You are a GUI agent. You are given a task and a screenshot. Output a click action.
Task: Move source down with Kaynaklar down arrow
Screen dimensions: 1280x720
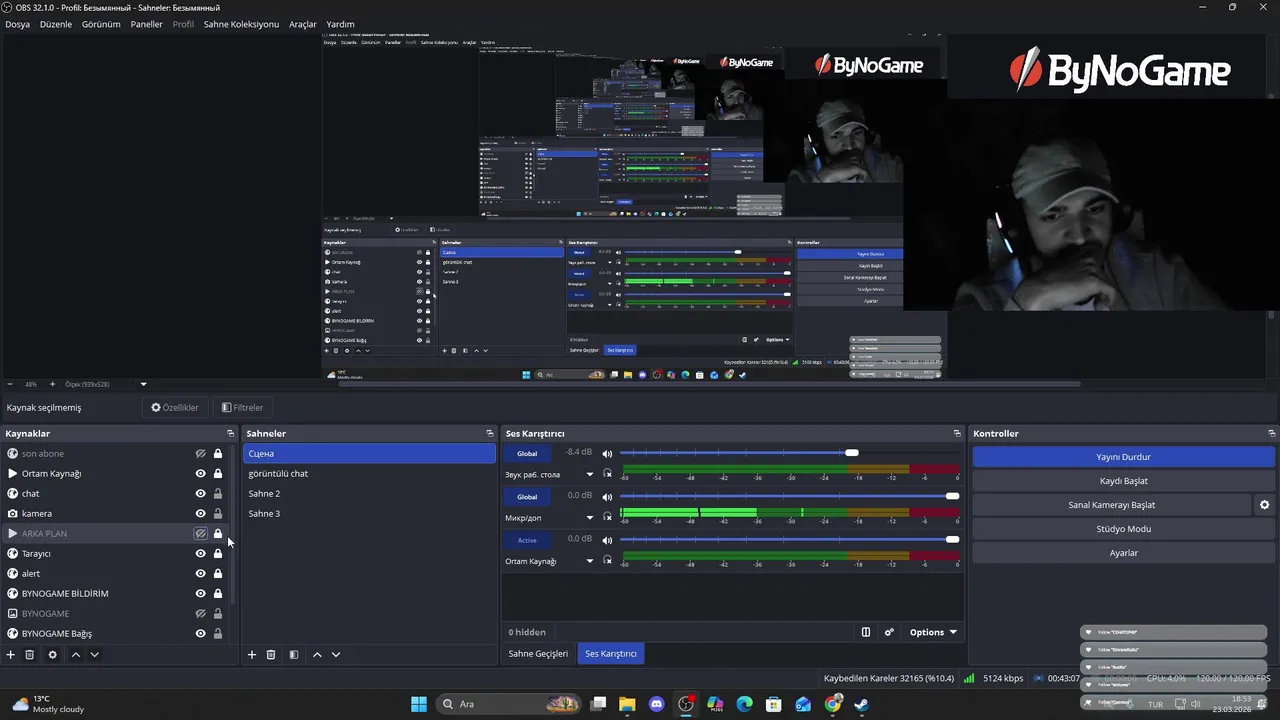point(94,654)
